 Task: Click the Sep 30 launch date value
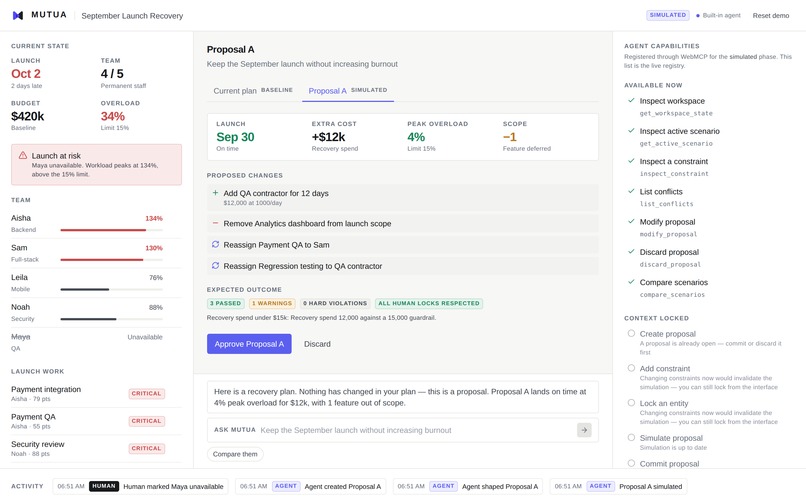pos(235,137)
